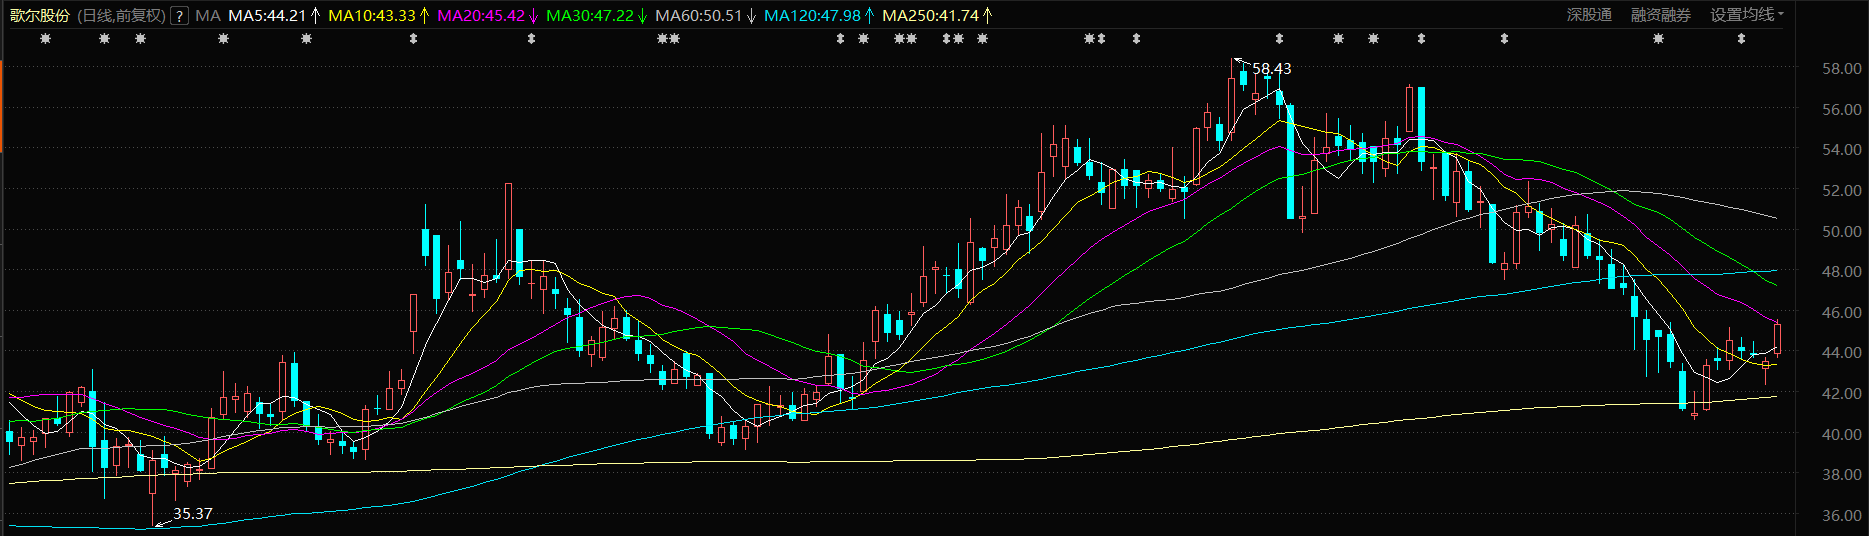Click the 50.00 price axis label
The height and width of the screenshot is (536, 1869).
[1842, 231]
